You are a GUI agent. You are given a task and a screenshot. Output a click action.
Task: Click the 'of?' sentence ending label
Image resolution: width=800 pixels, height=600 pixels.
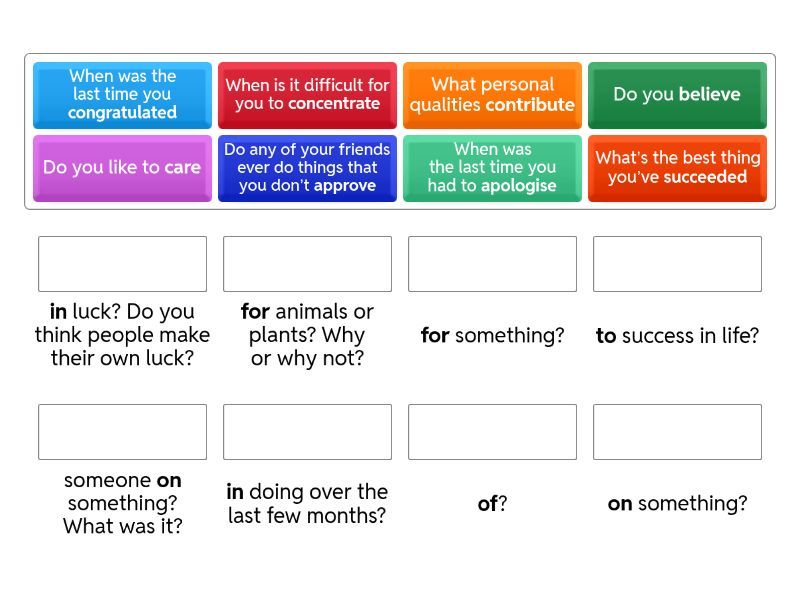point(492,504)
